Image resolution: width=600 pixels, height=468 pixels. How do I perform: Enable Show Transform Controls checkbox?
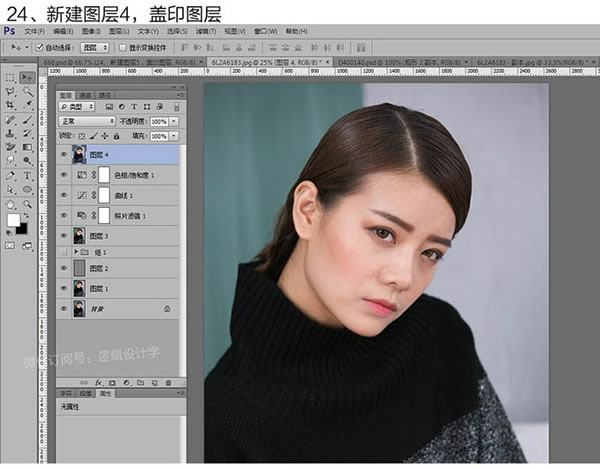tap(122, 47)
